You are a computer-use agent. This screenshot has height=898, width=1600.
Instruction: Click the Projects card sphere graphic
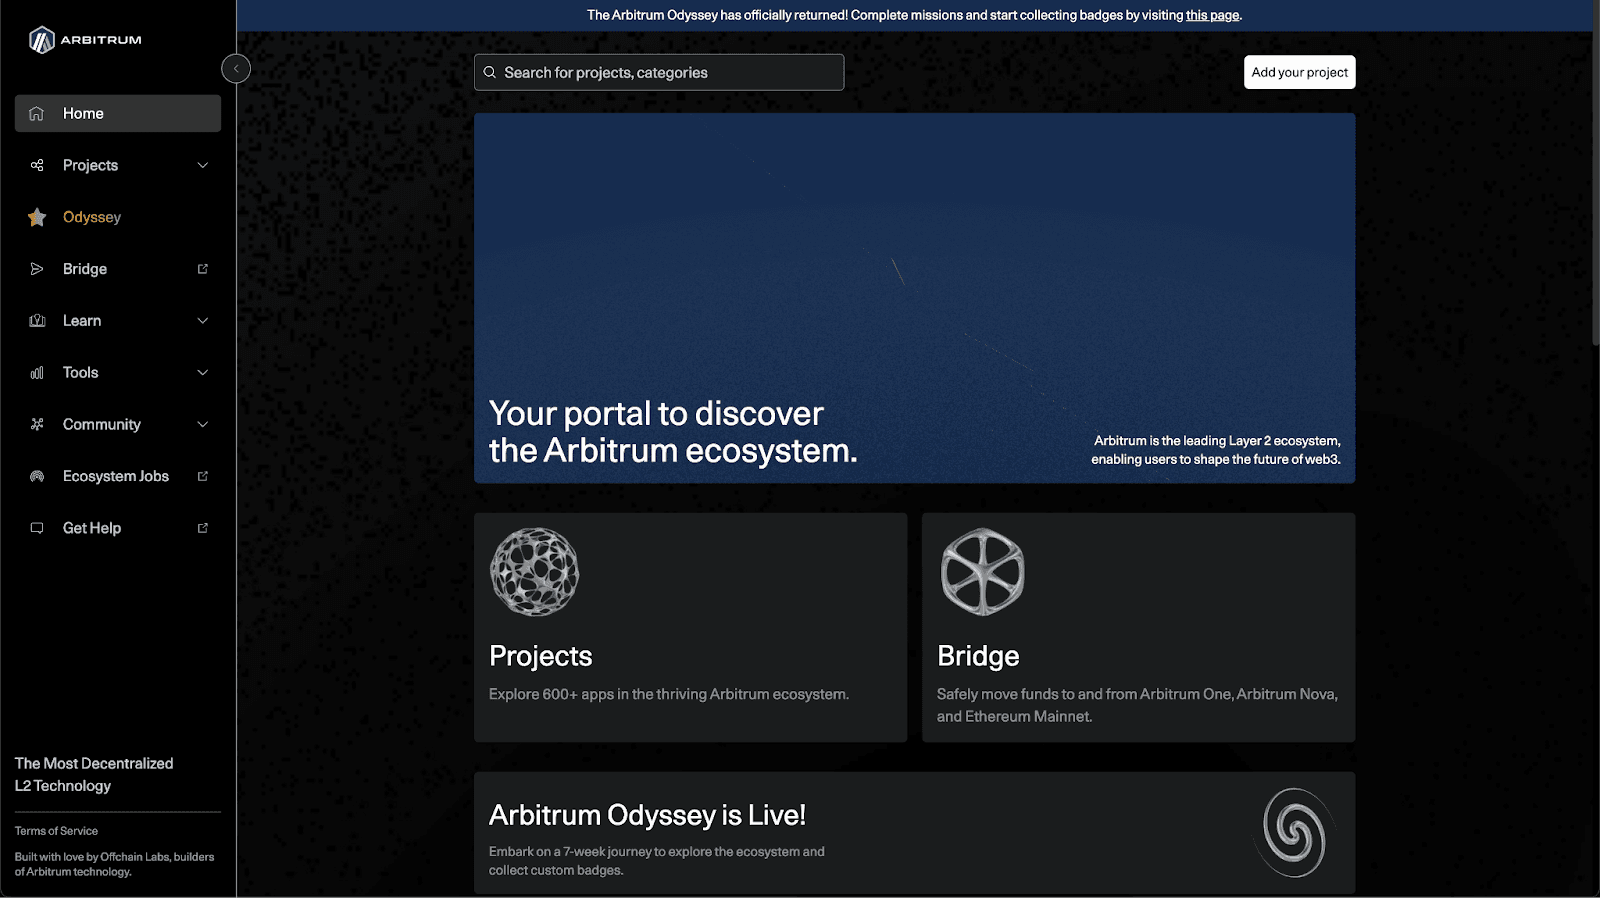(535, 572)
